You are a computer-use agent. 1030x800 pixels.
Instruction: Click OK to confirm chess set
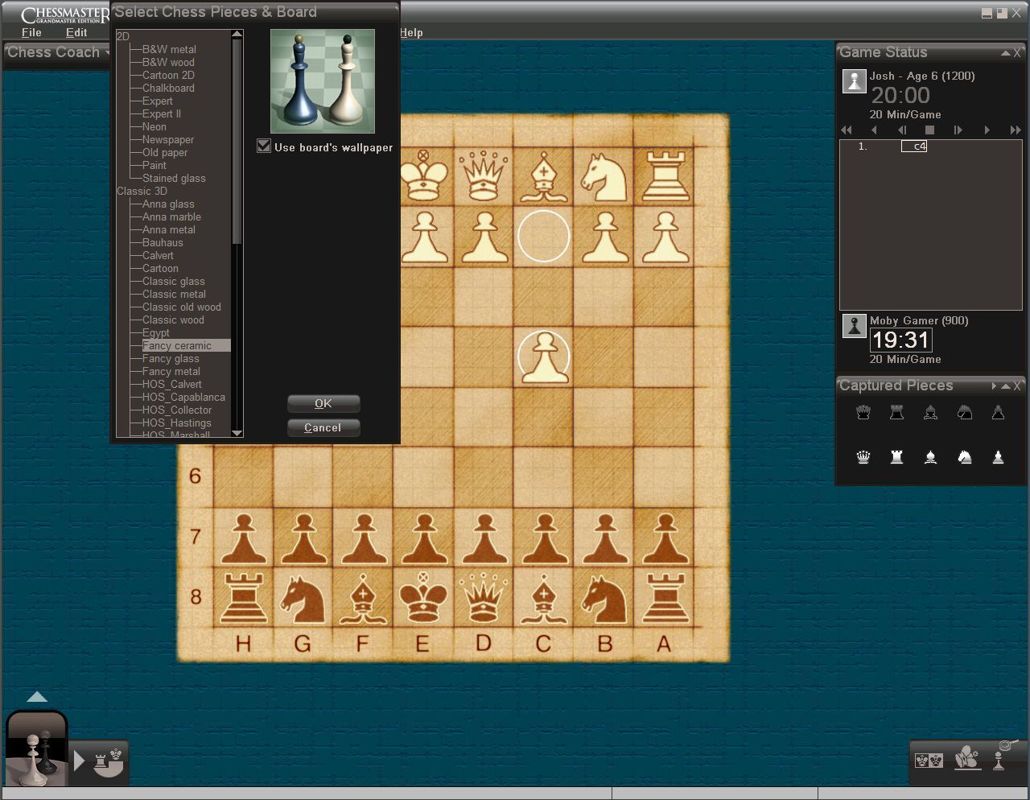[323, 404]
